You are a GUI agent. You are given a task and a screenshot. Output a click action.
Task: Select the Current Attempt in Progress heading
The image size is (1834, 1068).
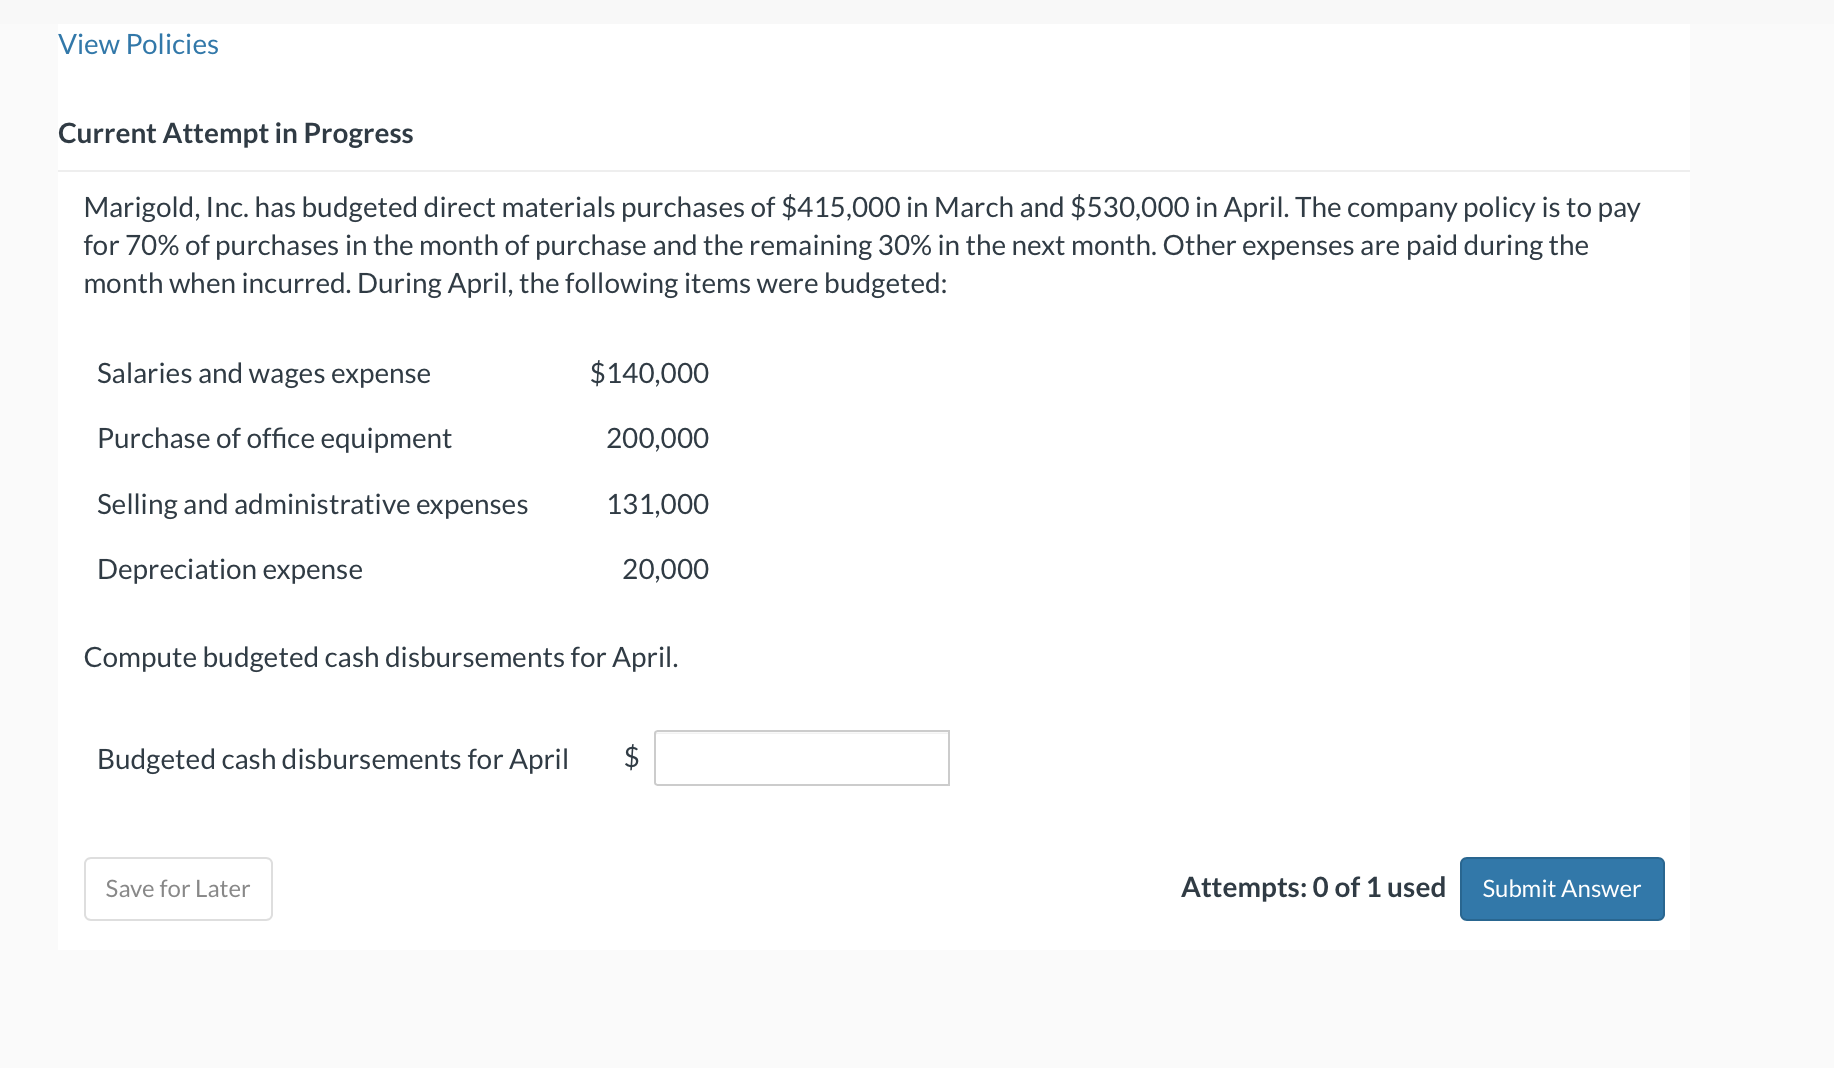(235, 132)
